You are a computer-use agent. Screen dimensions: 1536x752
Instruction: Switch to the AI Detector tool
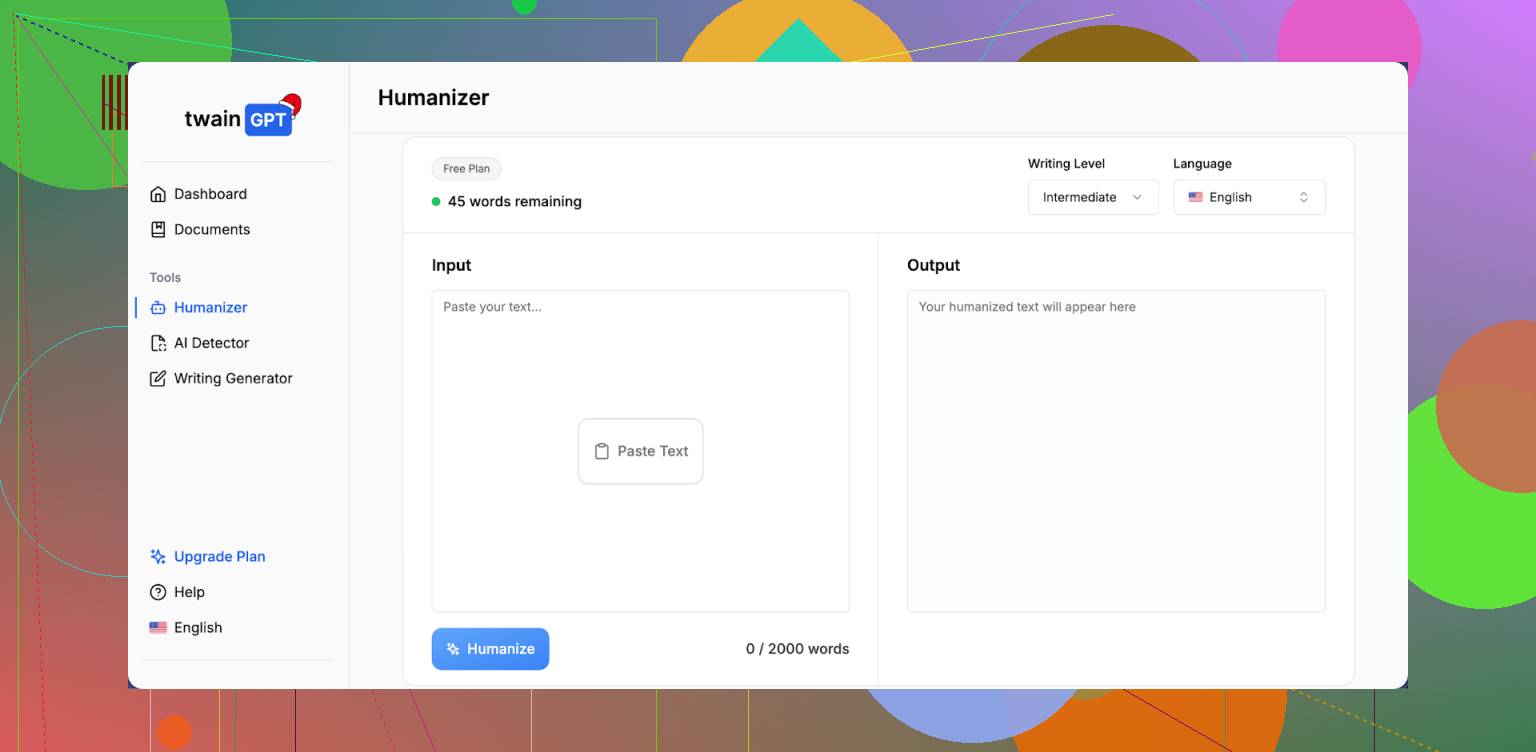[x=211, y=343]
